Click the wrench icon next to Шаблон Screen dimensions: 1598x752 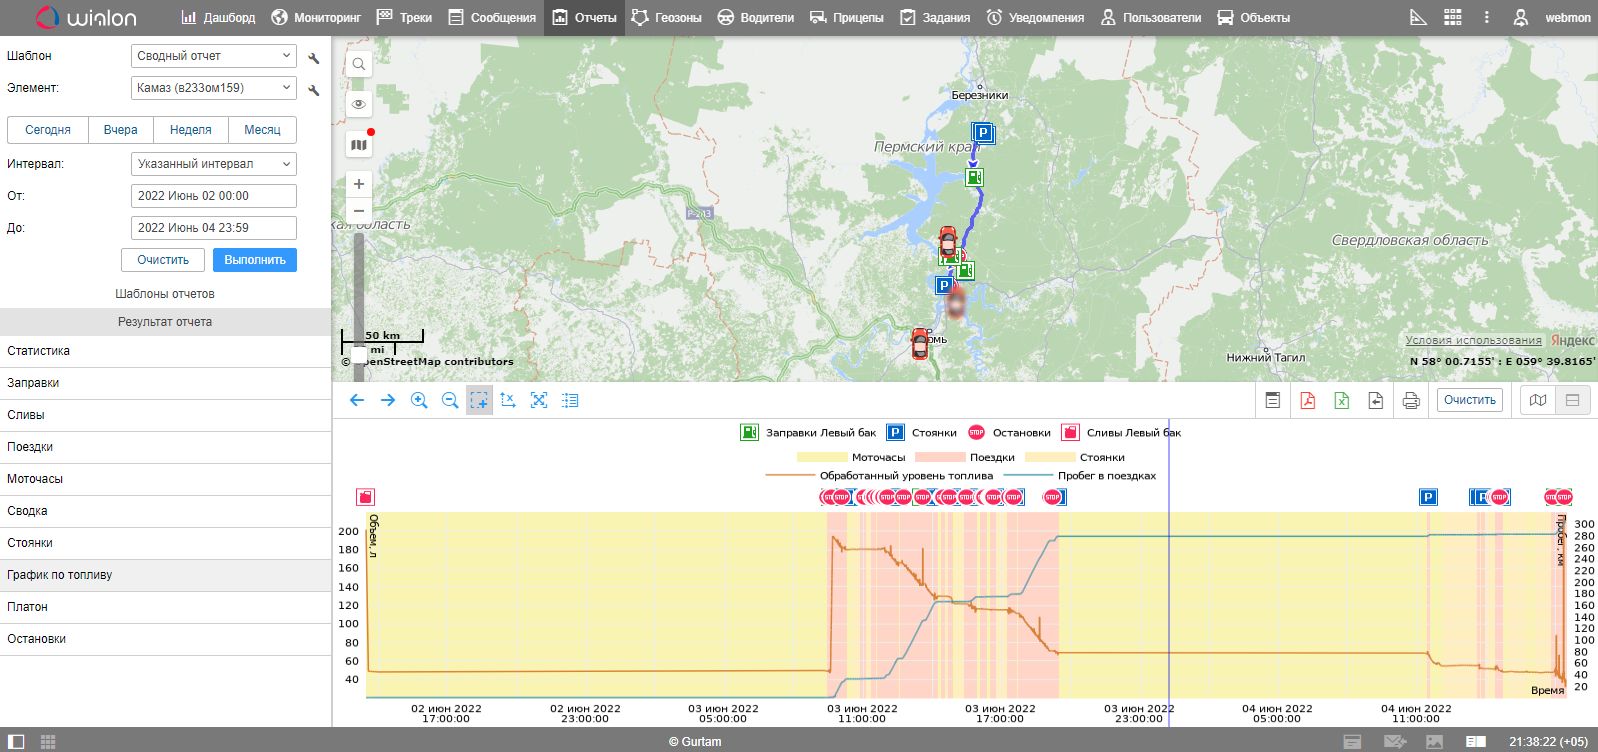coord(314,58)
